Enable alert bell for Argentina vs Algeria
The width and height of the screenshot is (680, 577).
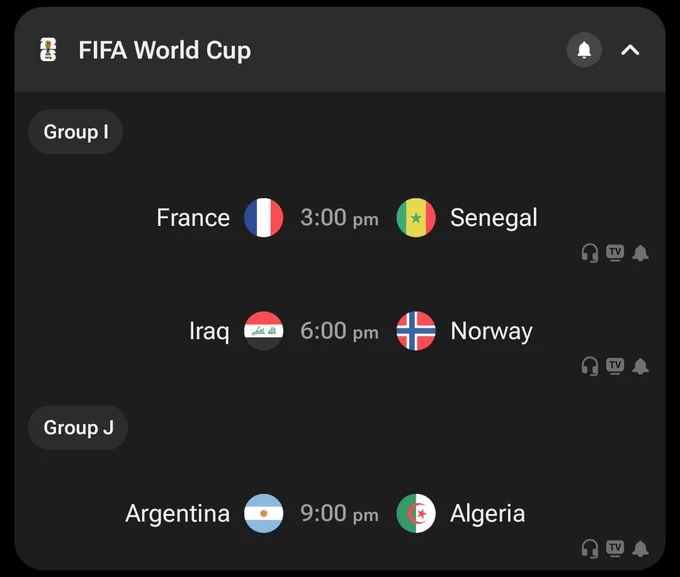(x=640, y=549)
